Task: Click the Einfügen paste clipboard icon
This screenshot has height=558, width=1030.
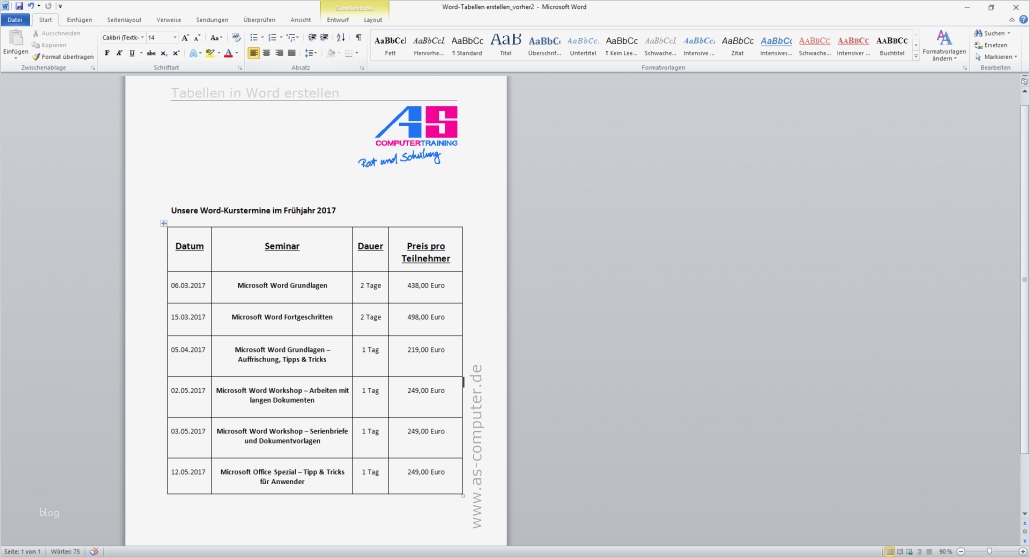Action: click(x=15, y=39)
